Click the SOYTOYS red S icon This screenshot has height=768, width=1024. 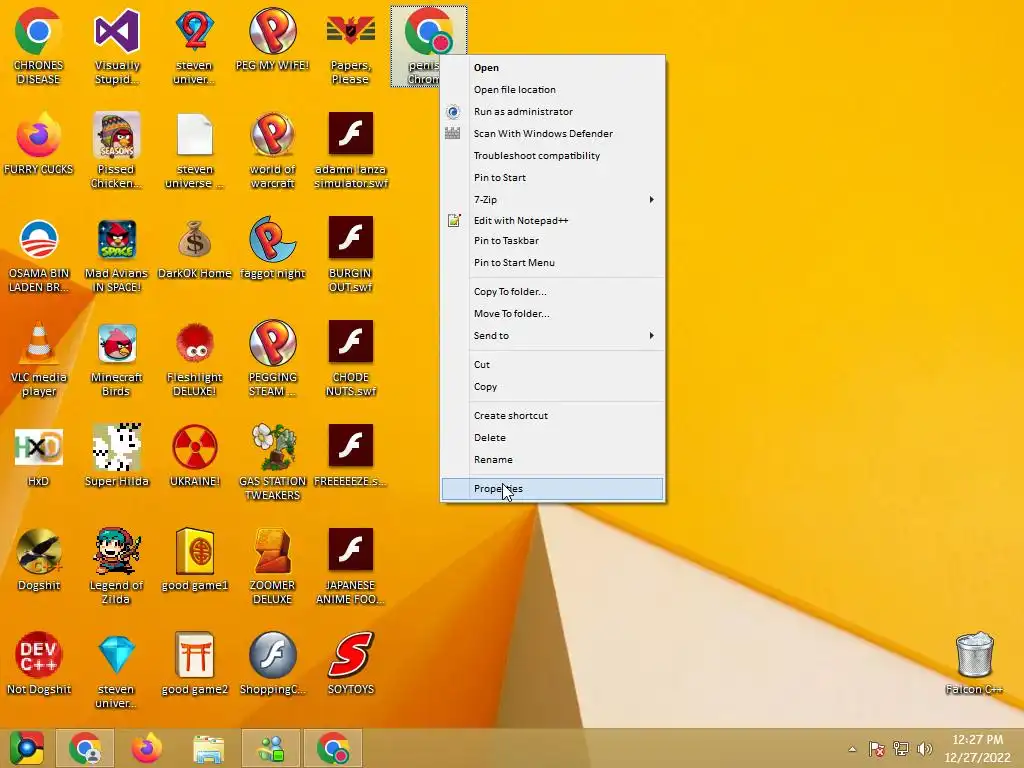[x=351, y=664]
